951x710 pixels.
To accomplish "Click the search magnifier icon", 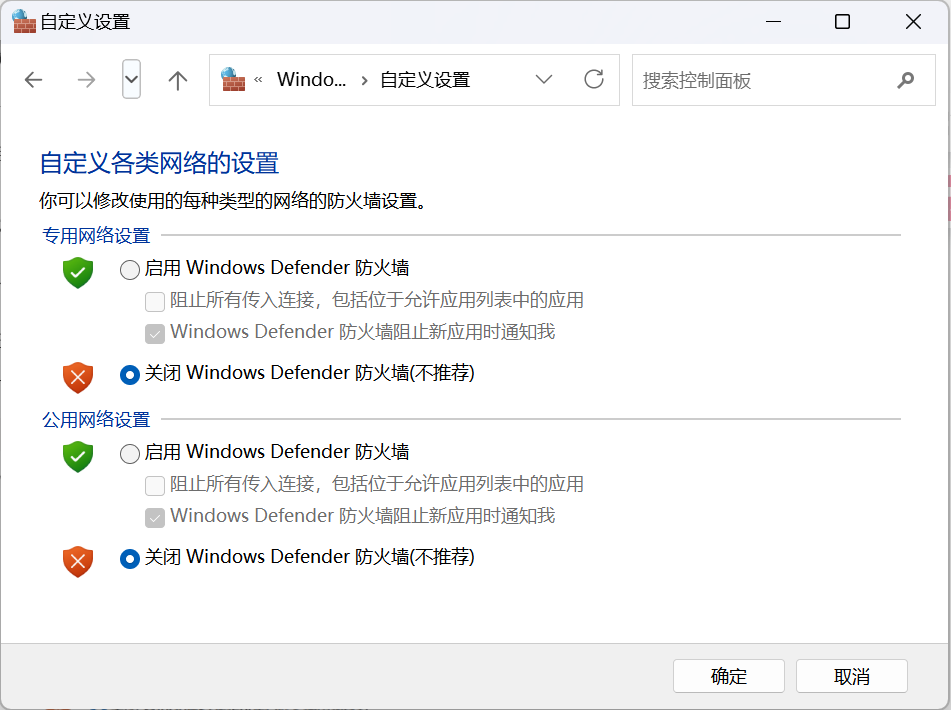I will [906, 79].
